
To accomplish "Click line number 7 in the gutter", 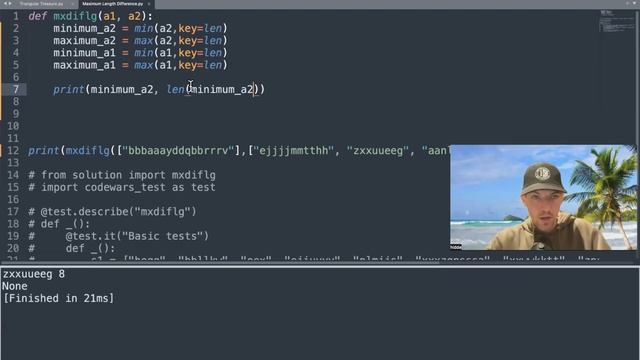I will [x=16, y=89].
